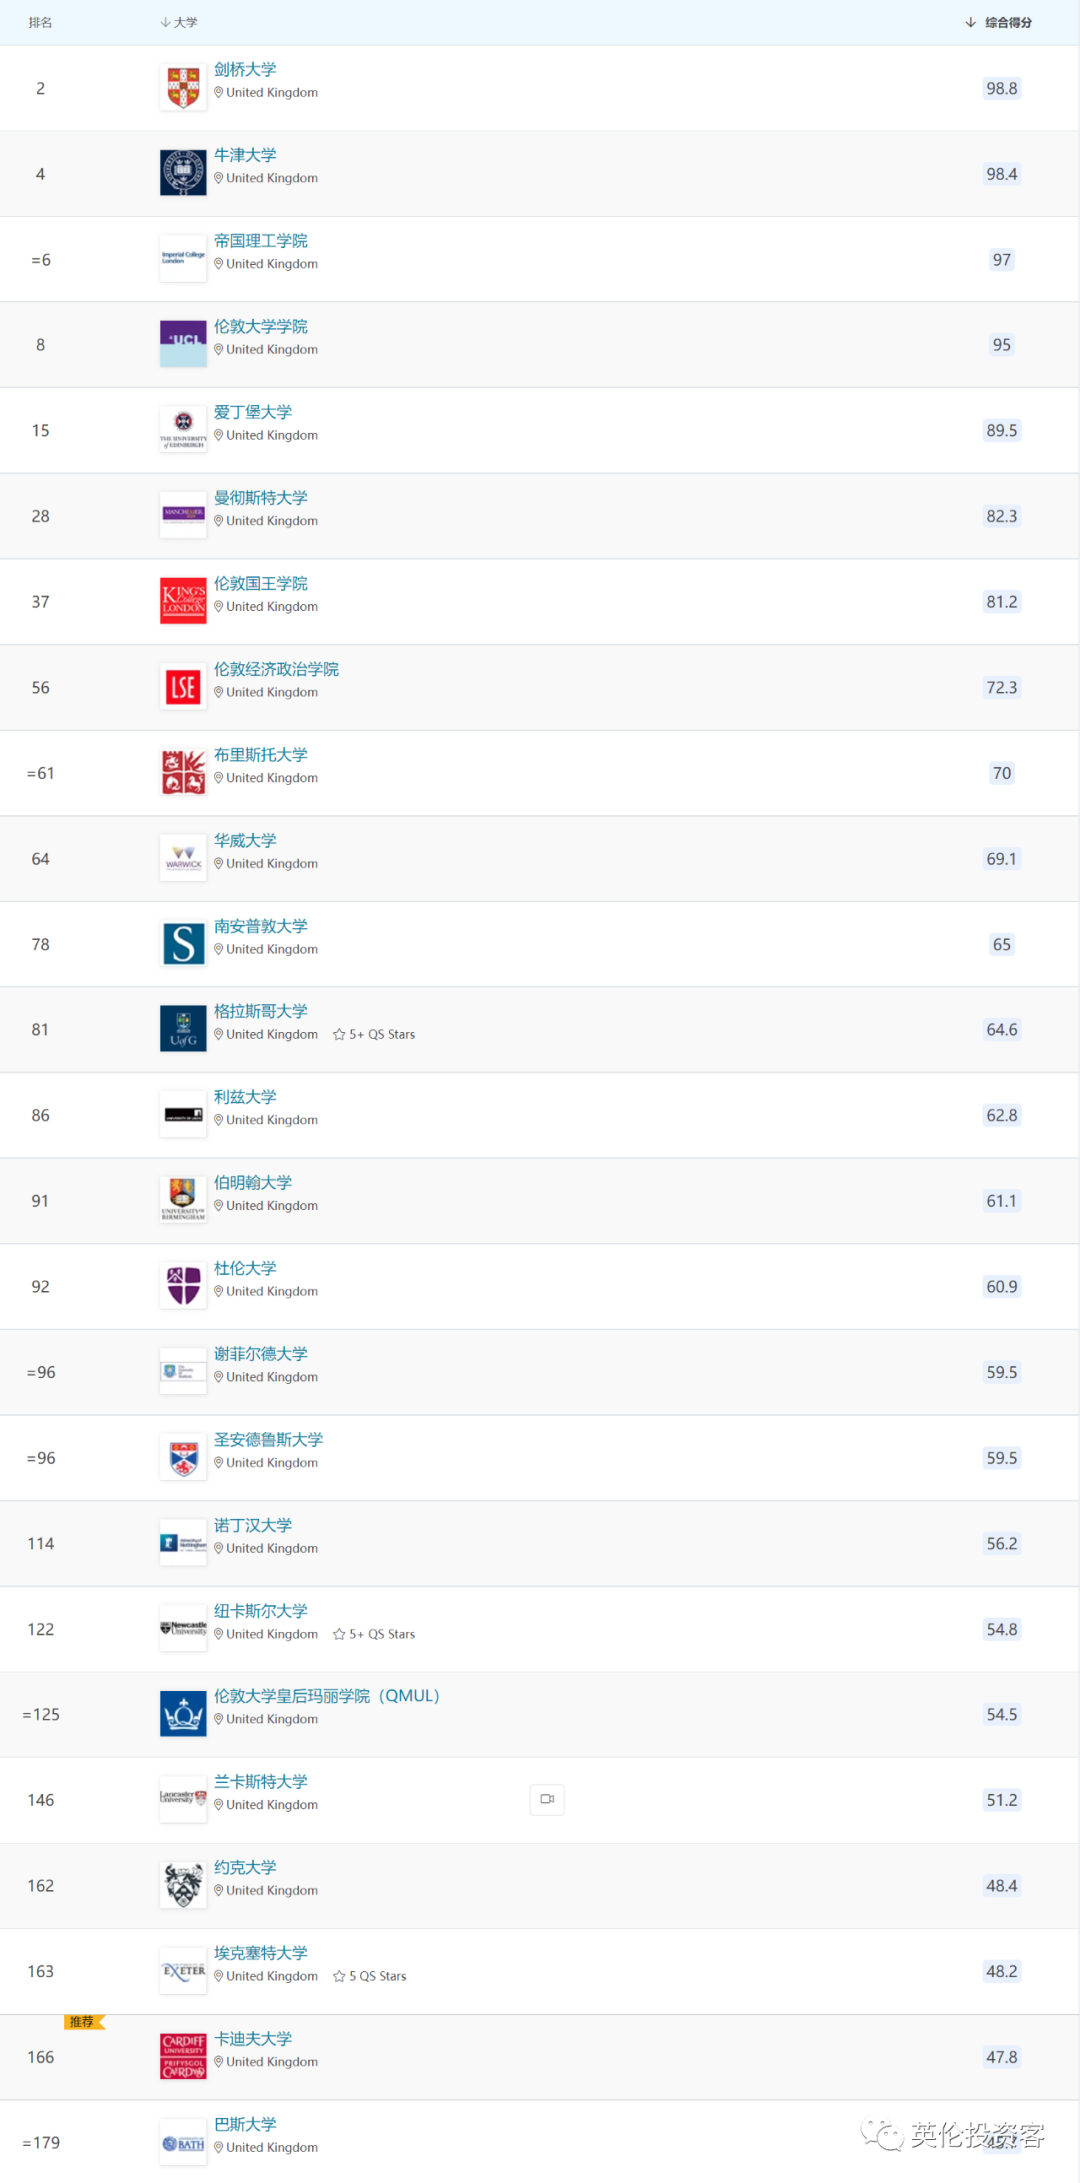Click the 5+ QS Stars badge for 格拉斯哥大学
Image resolution: width=1080 pixels, height=2183 pixels.
pyautogui.click(x=374, y=1034)
